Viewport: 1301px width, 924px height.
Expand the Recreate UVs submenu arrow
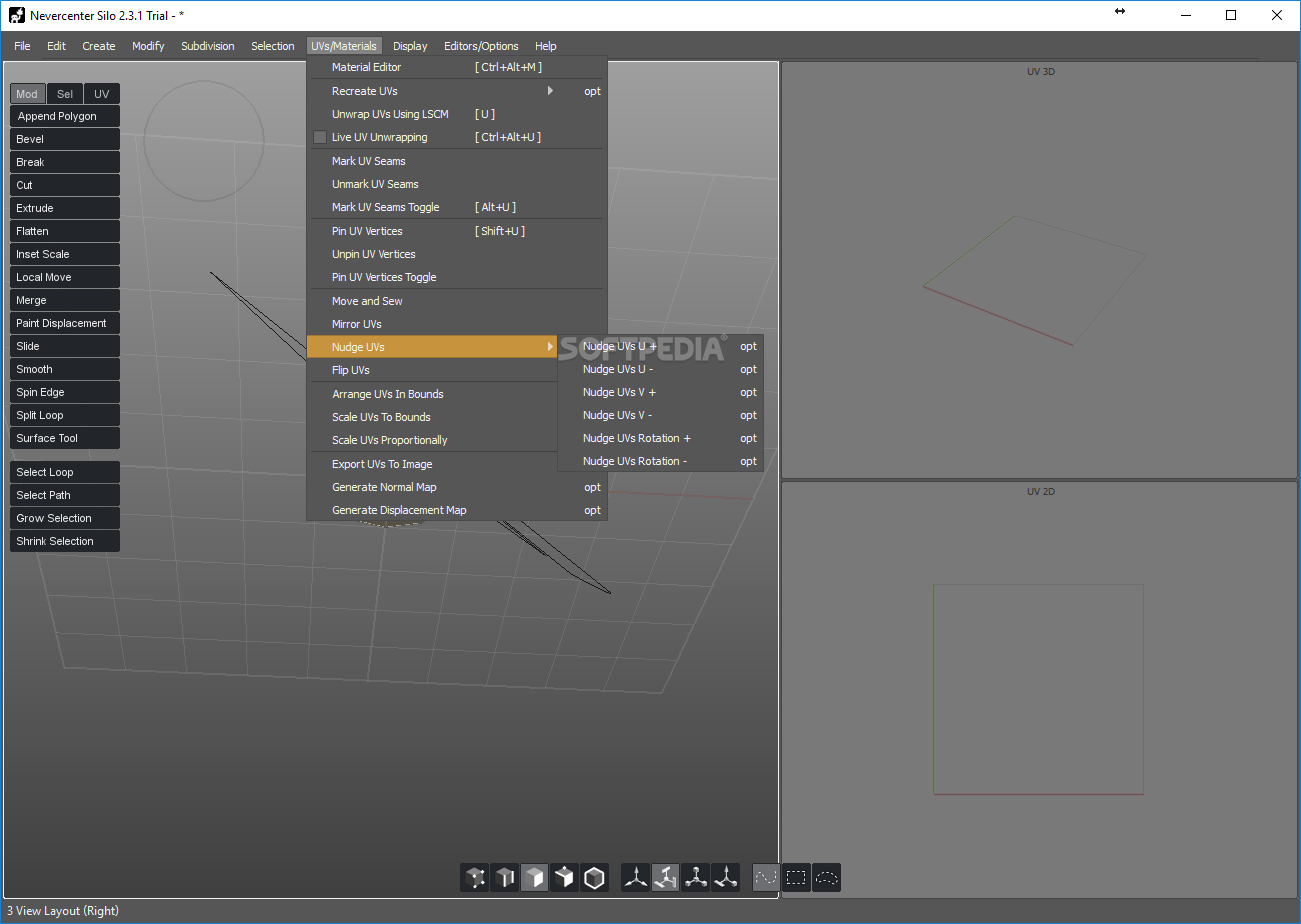tap(550, 91)
